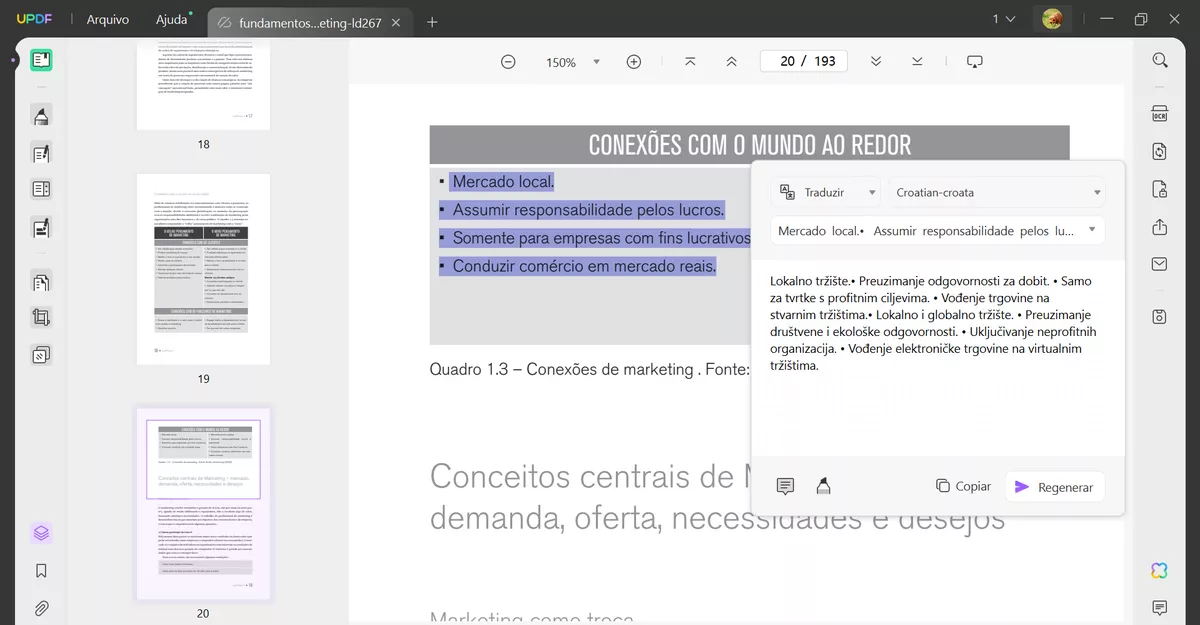
Task: Open the Croatian-croata language dropdown
Action: point(997,192)
